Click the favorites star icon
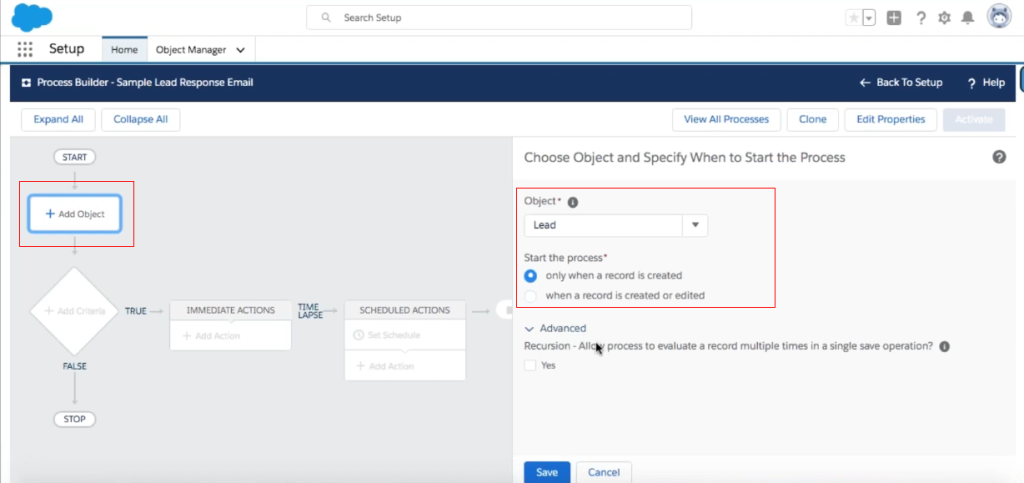This screenshot has height=483, width=1024. tap(853, 18)
